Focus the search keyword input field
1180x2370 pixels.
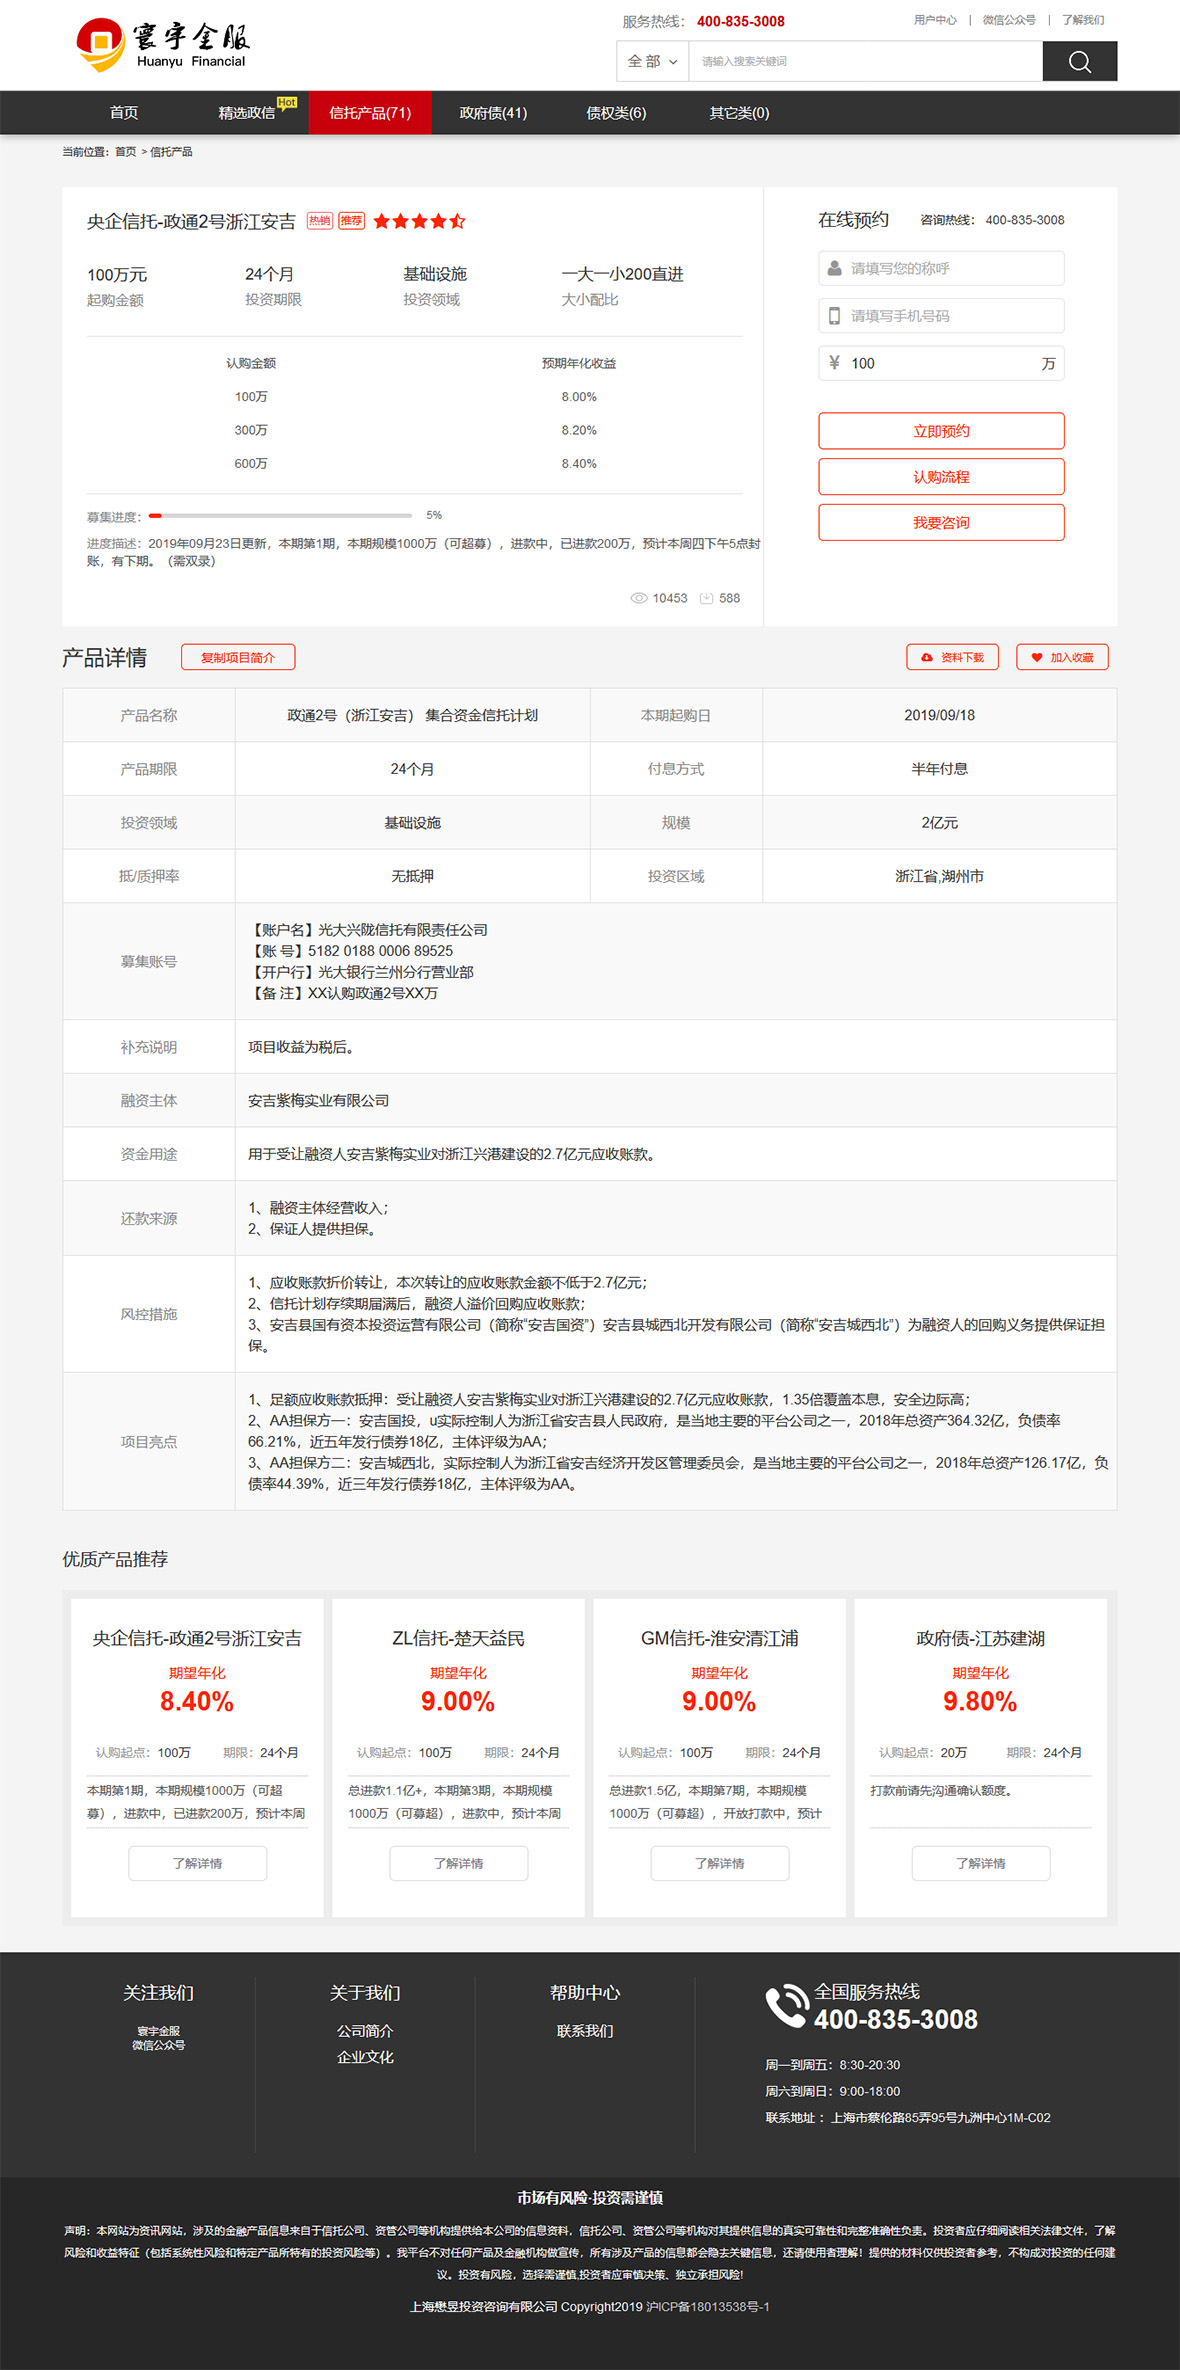[x=865, y=61]
